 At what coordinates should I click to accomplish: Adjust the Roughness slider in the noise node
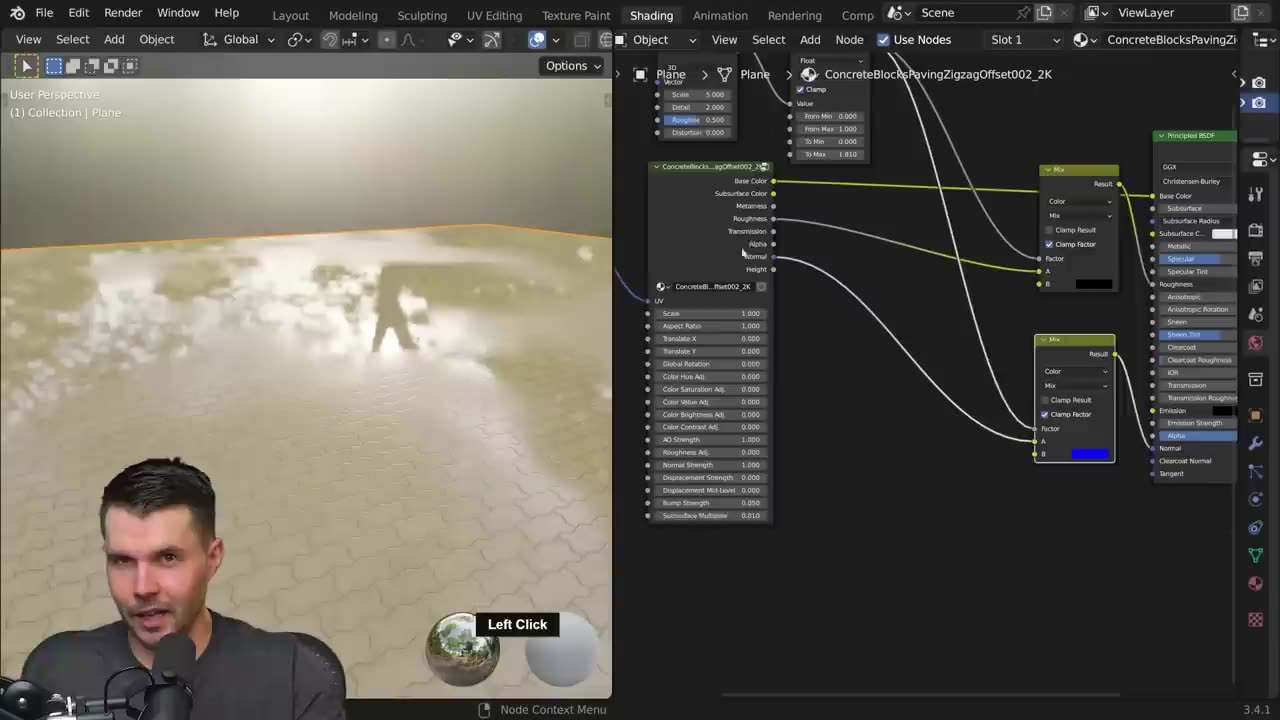pos(698,120)
